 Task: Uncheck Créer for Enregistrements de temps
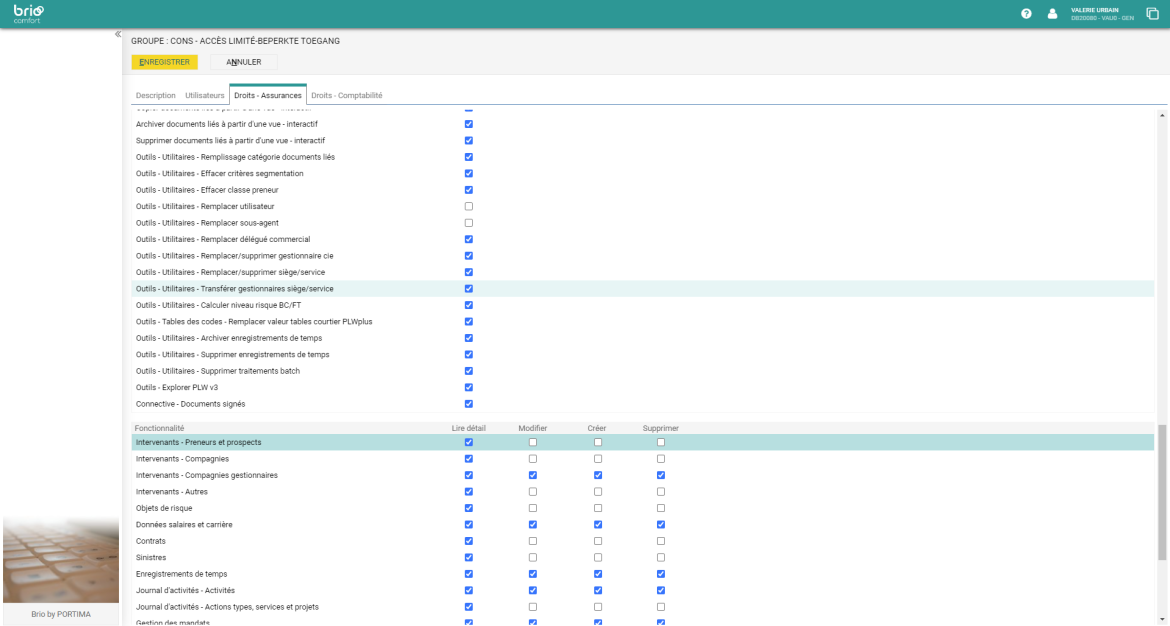598,574
